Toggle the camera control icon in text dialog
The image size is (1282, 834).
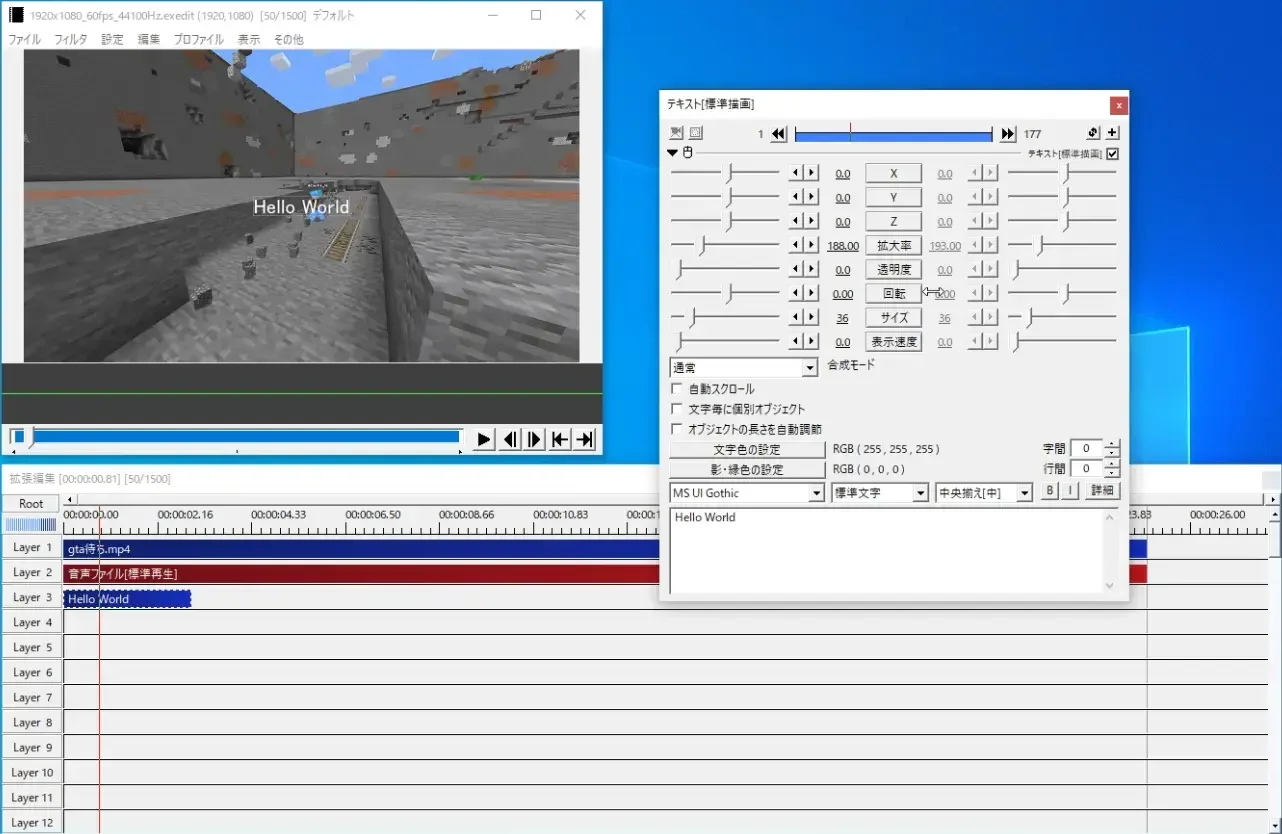(676, 133)
